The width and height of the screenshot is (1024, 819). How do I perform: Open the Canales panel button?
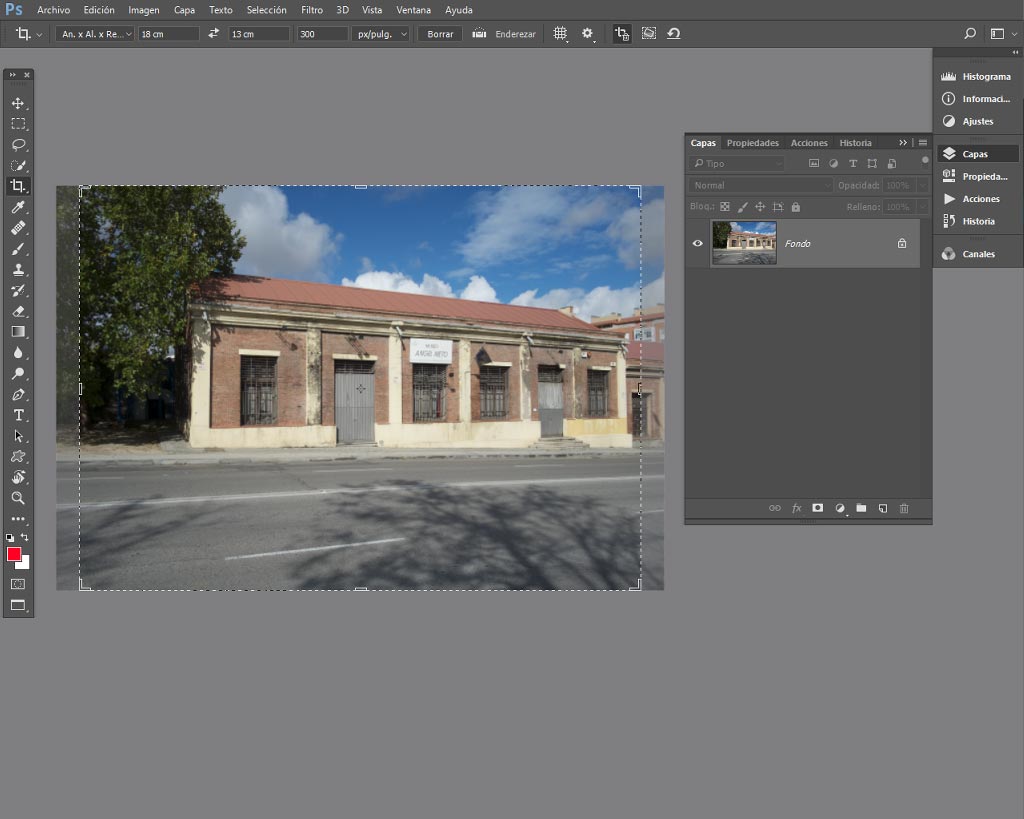(978, 254)
